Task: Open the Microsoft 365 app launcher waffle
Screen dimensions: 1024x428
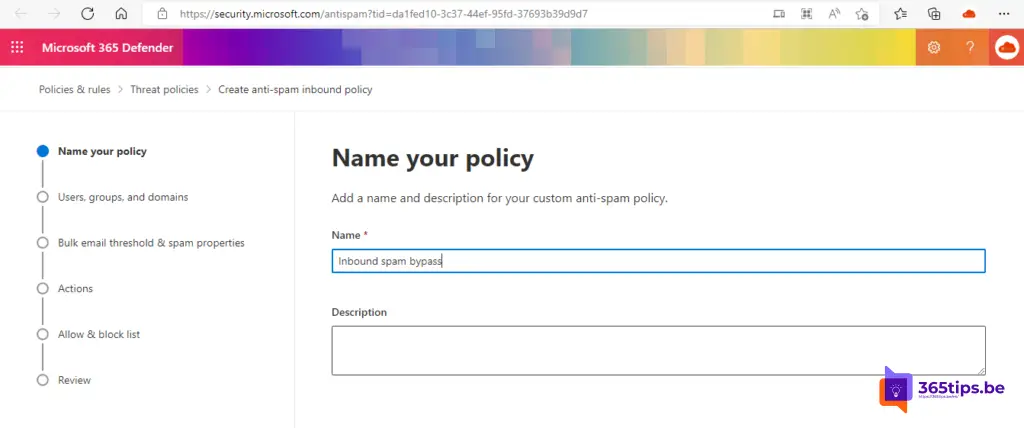Action: tap(17, 47)
